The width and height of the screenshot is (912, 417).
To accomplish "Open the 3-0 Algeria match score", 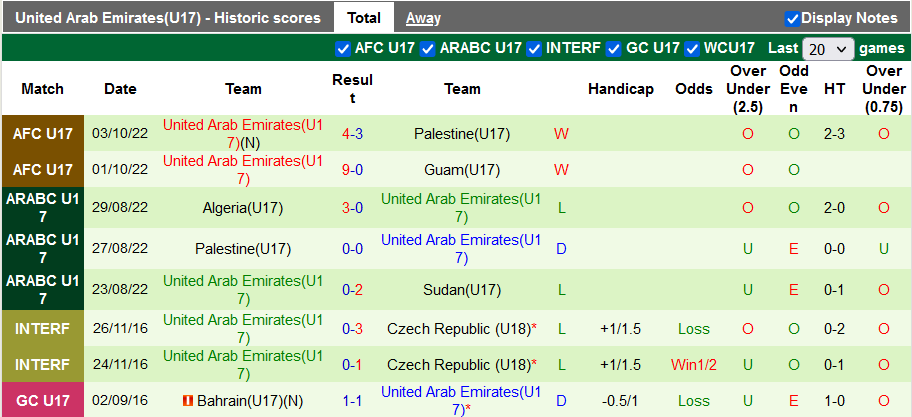I will pos(352,208).
